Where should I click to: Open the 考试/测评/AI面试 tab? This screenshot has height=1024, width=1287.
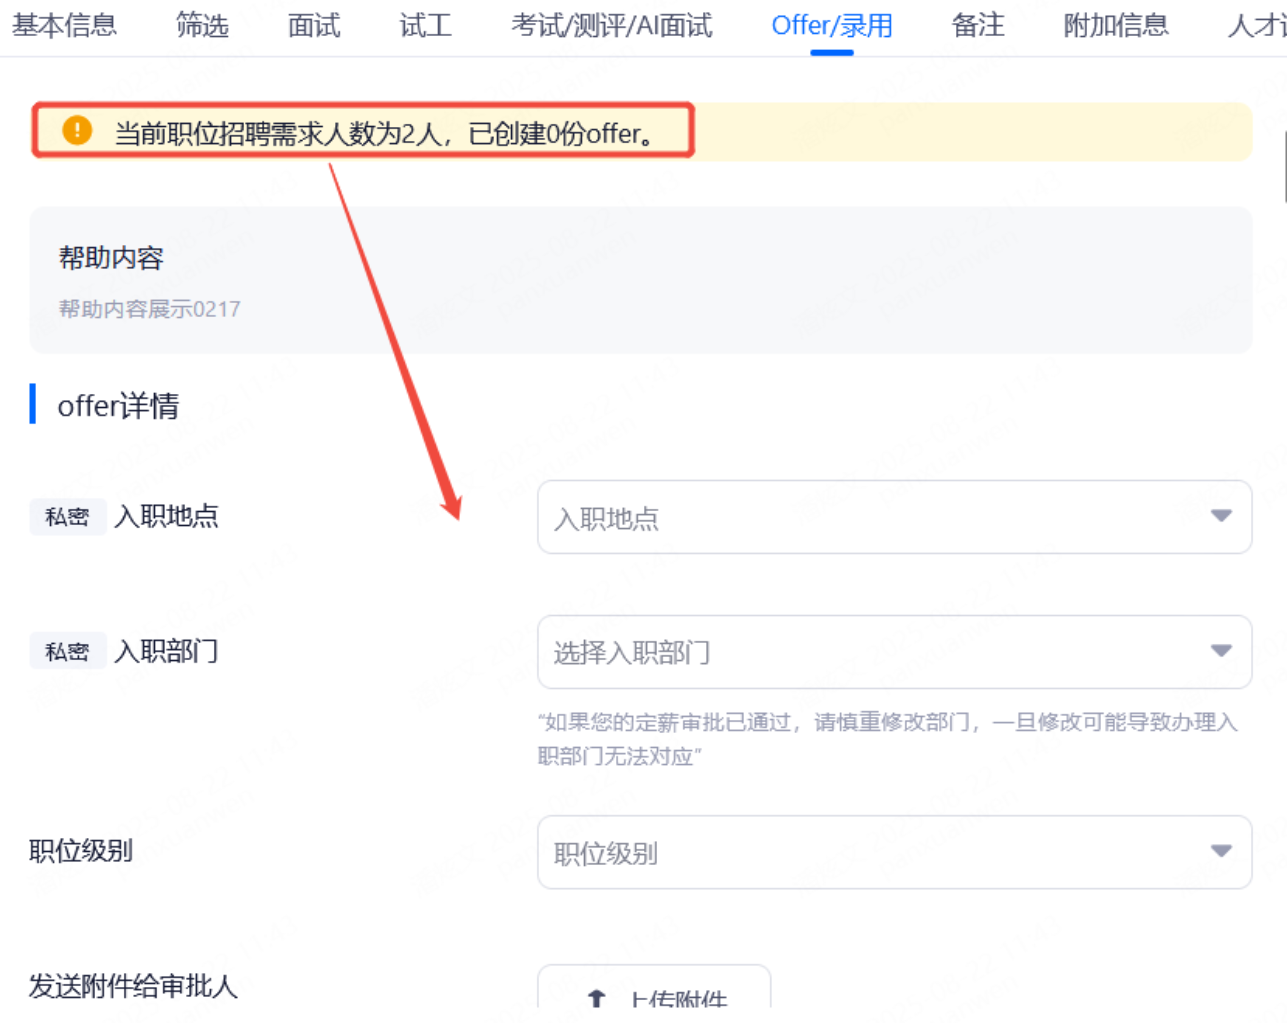tap(612, 25)
